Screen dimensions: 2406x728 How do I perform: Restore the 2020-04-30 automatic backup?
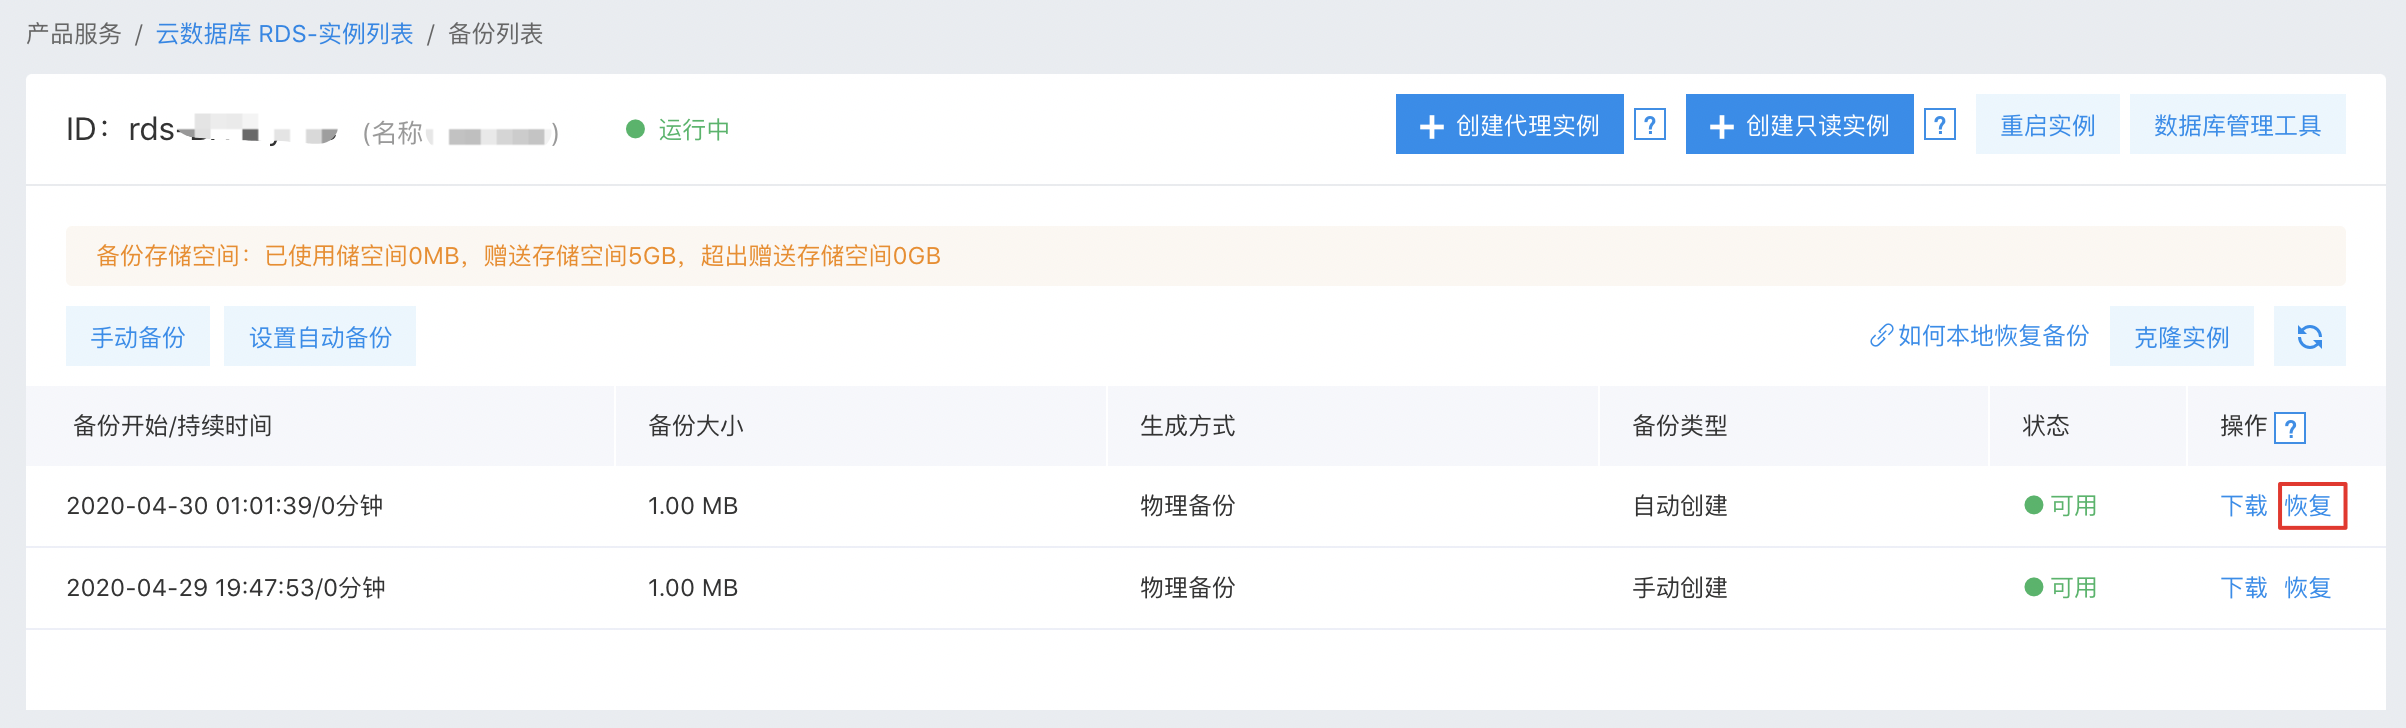pyautogui.click(x=2308, y=506)
